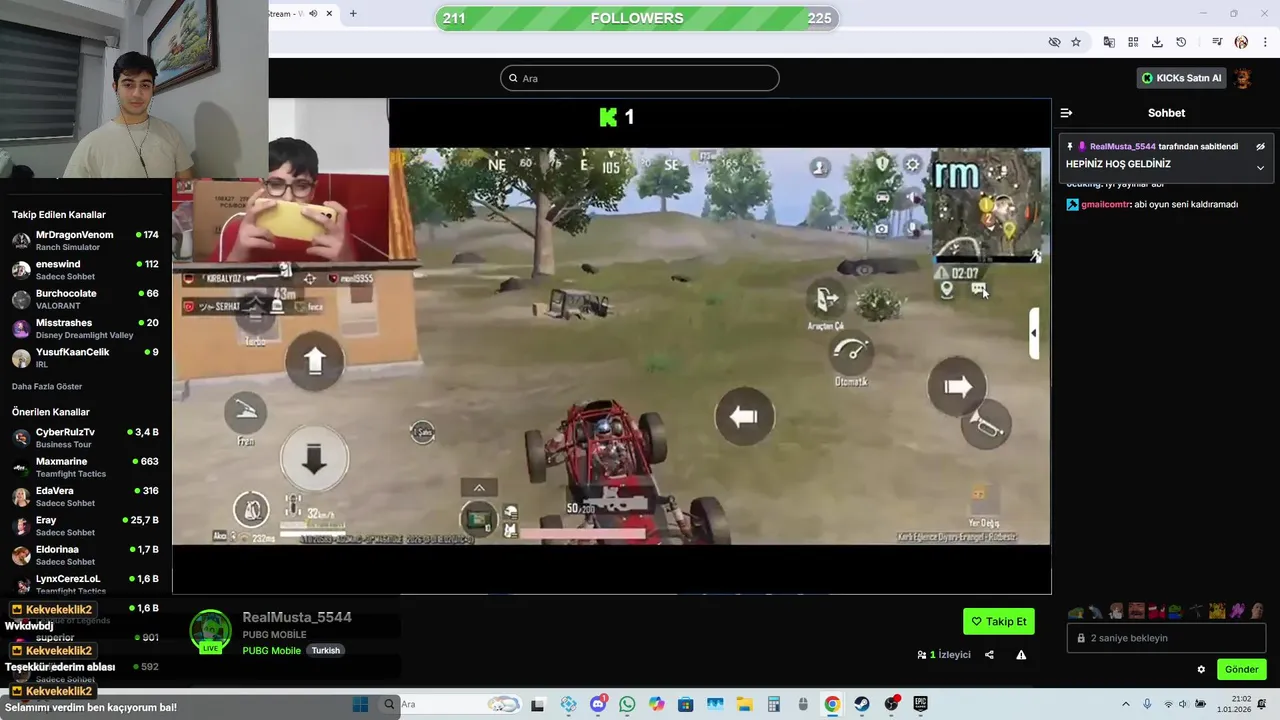Viewport: 1280px width, 720px height.
Task: Click KICKs Satın Al button
Action: tap(1181, 78)
